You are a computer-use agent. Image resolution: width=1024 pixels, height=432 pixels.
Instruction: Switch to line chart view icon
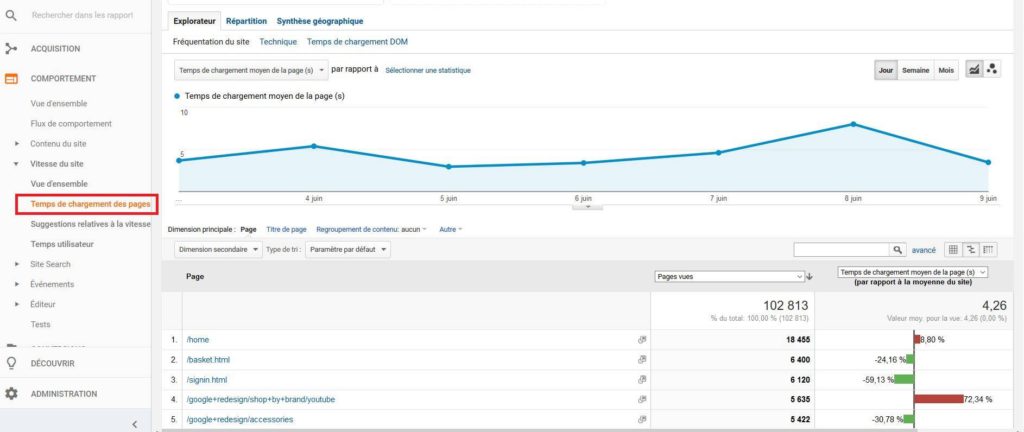974,69
